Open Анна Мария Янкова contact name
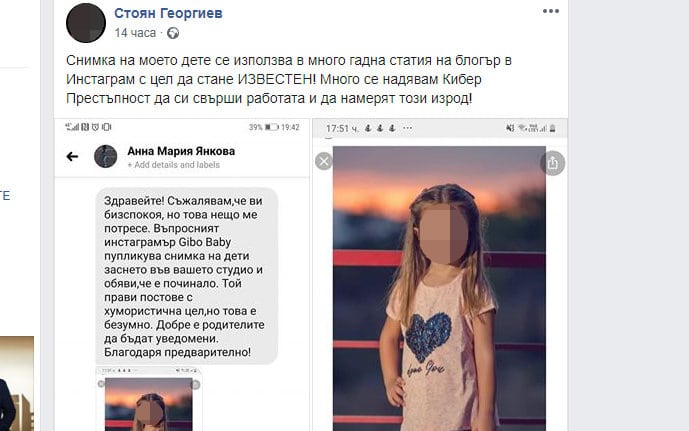This screenshot has width=689, height=431. pyautogui.click(x=181, y=151)
